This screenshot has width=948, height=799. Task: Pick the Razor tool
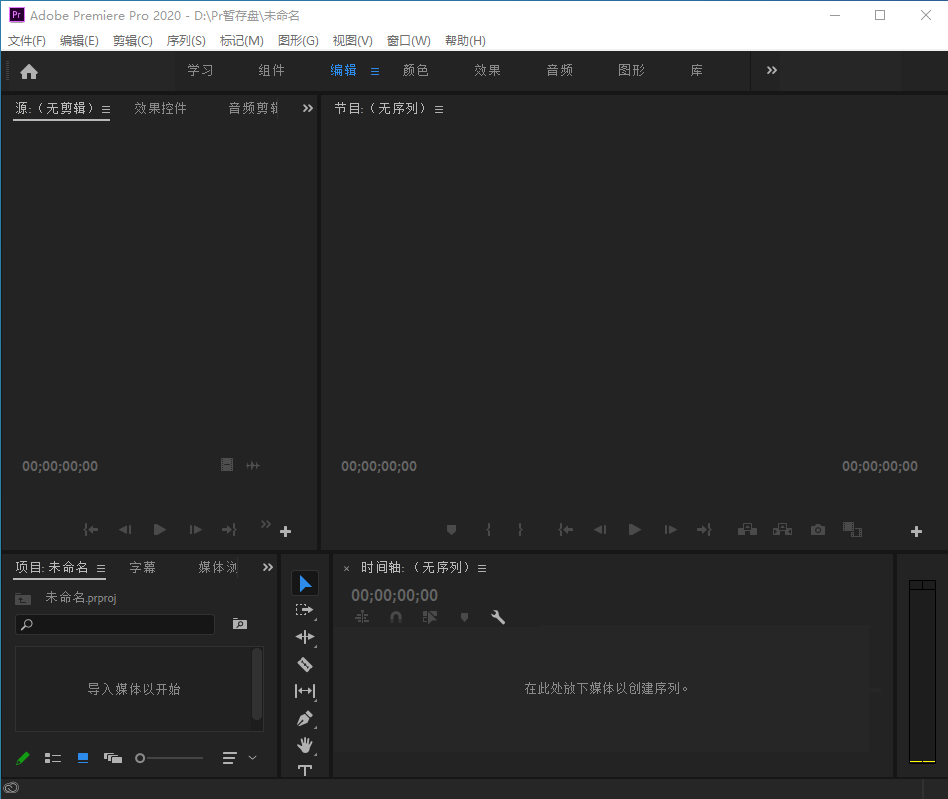pyautogui.click(x=305, y=664)
